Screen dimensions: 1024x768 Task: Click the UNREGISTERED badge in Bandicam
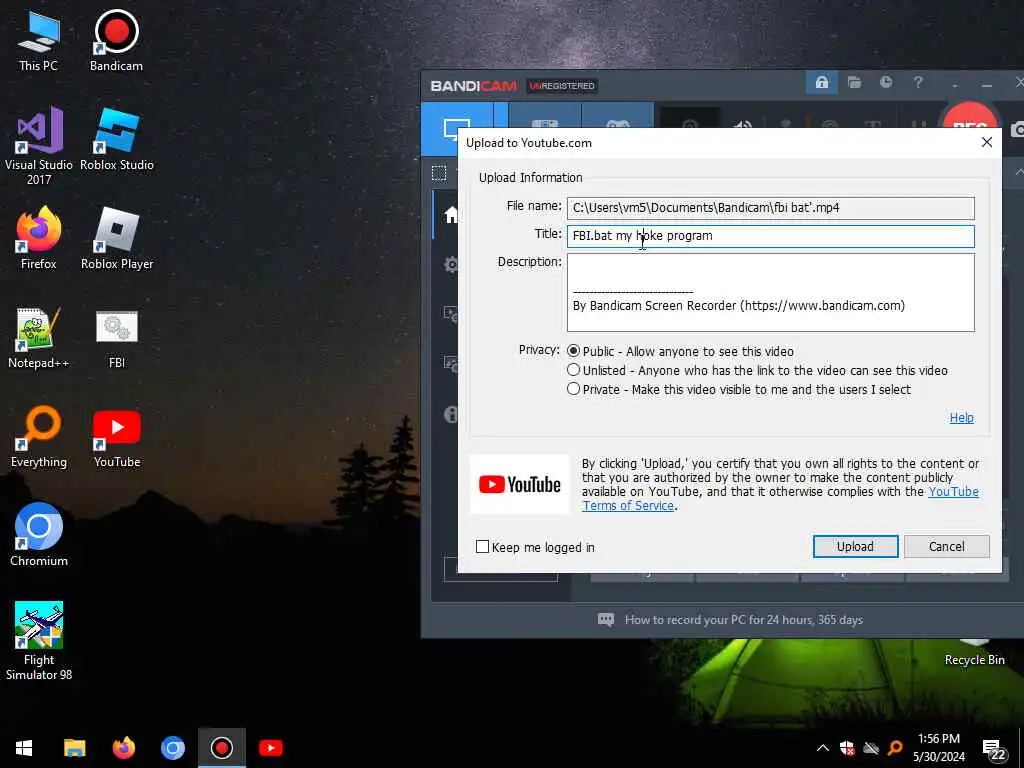(x=562, y=86)
